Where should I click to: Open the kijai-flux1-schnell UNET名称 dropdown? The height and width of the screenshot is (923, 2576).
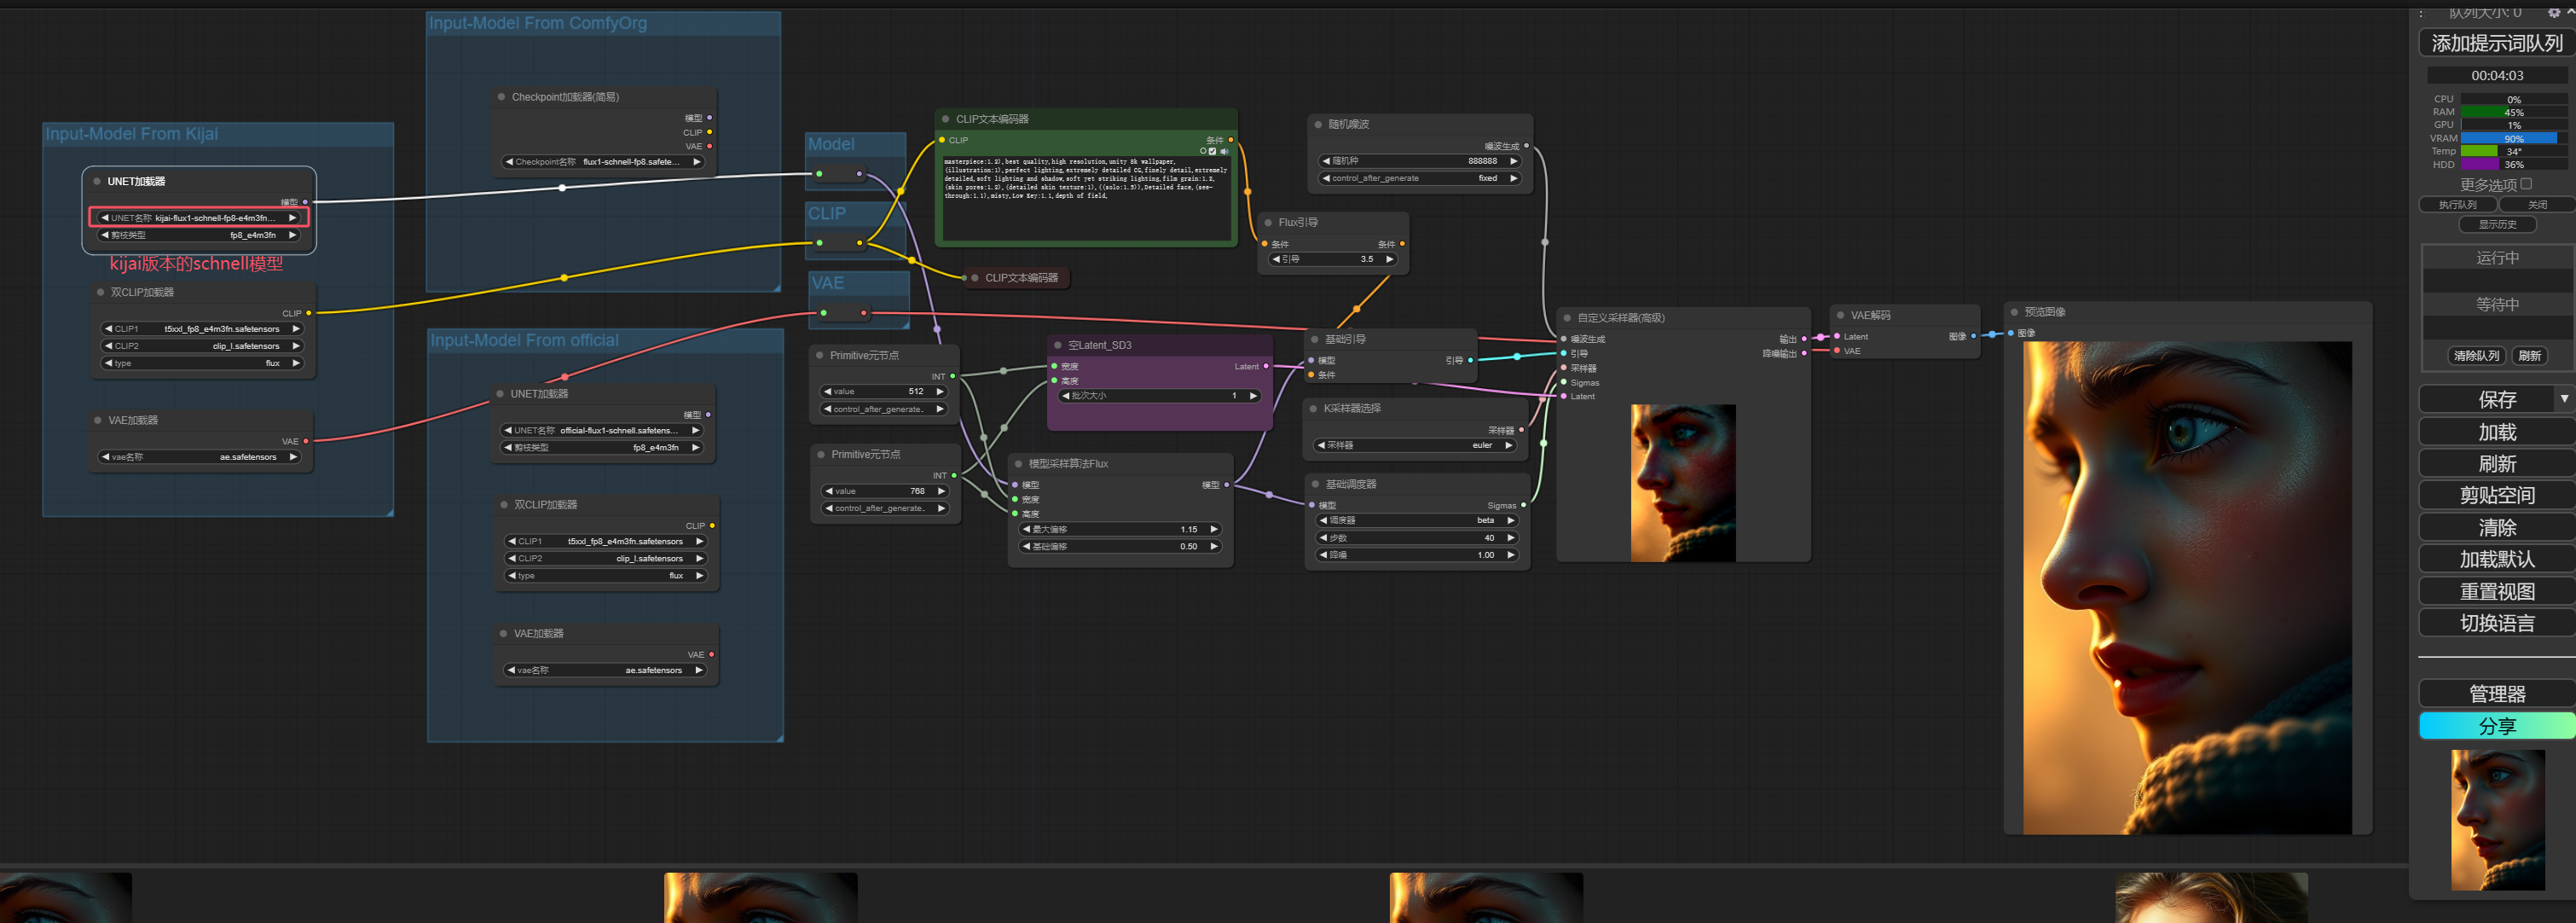(x=199, y=218)
